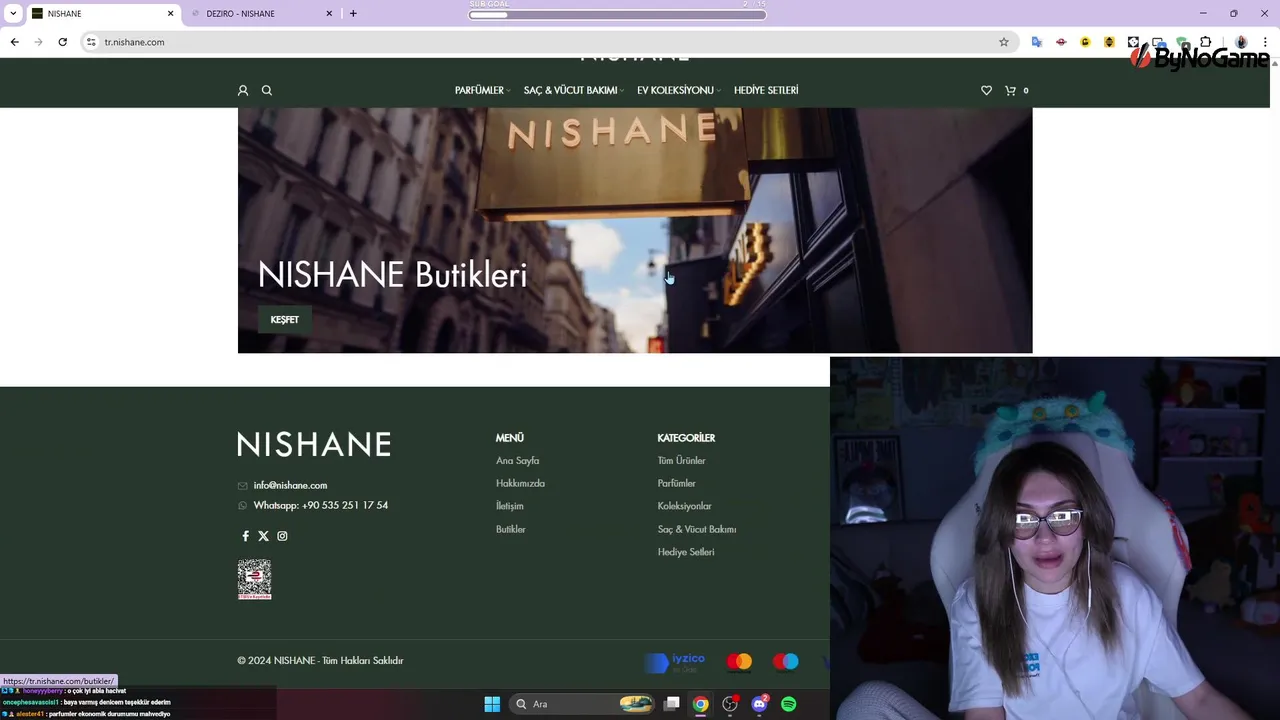This screenshot has height=720, width=1280.
Task: Open Task View on taskbar
Action: tap(672, 704)
